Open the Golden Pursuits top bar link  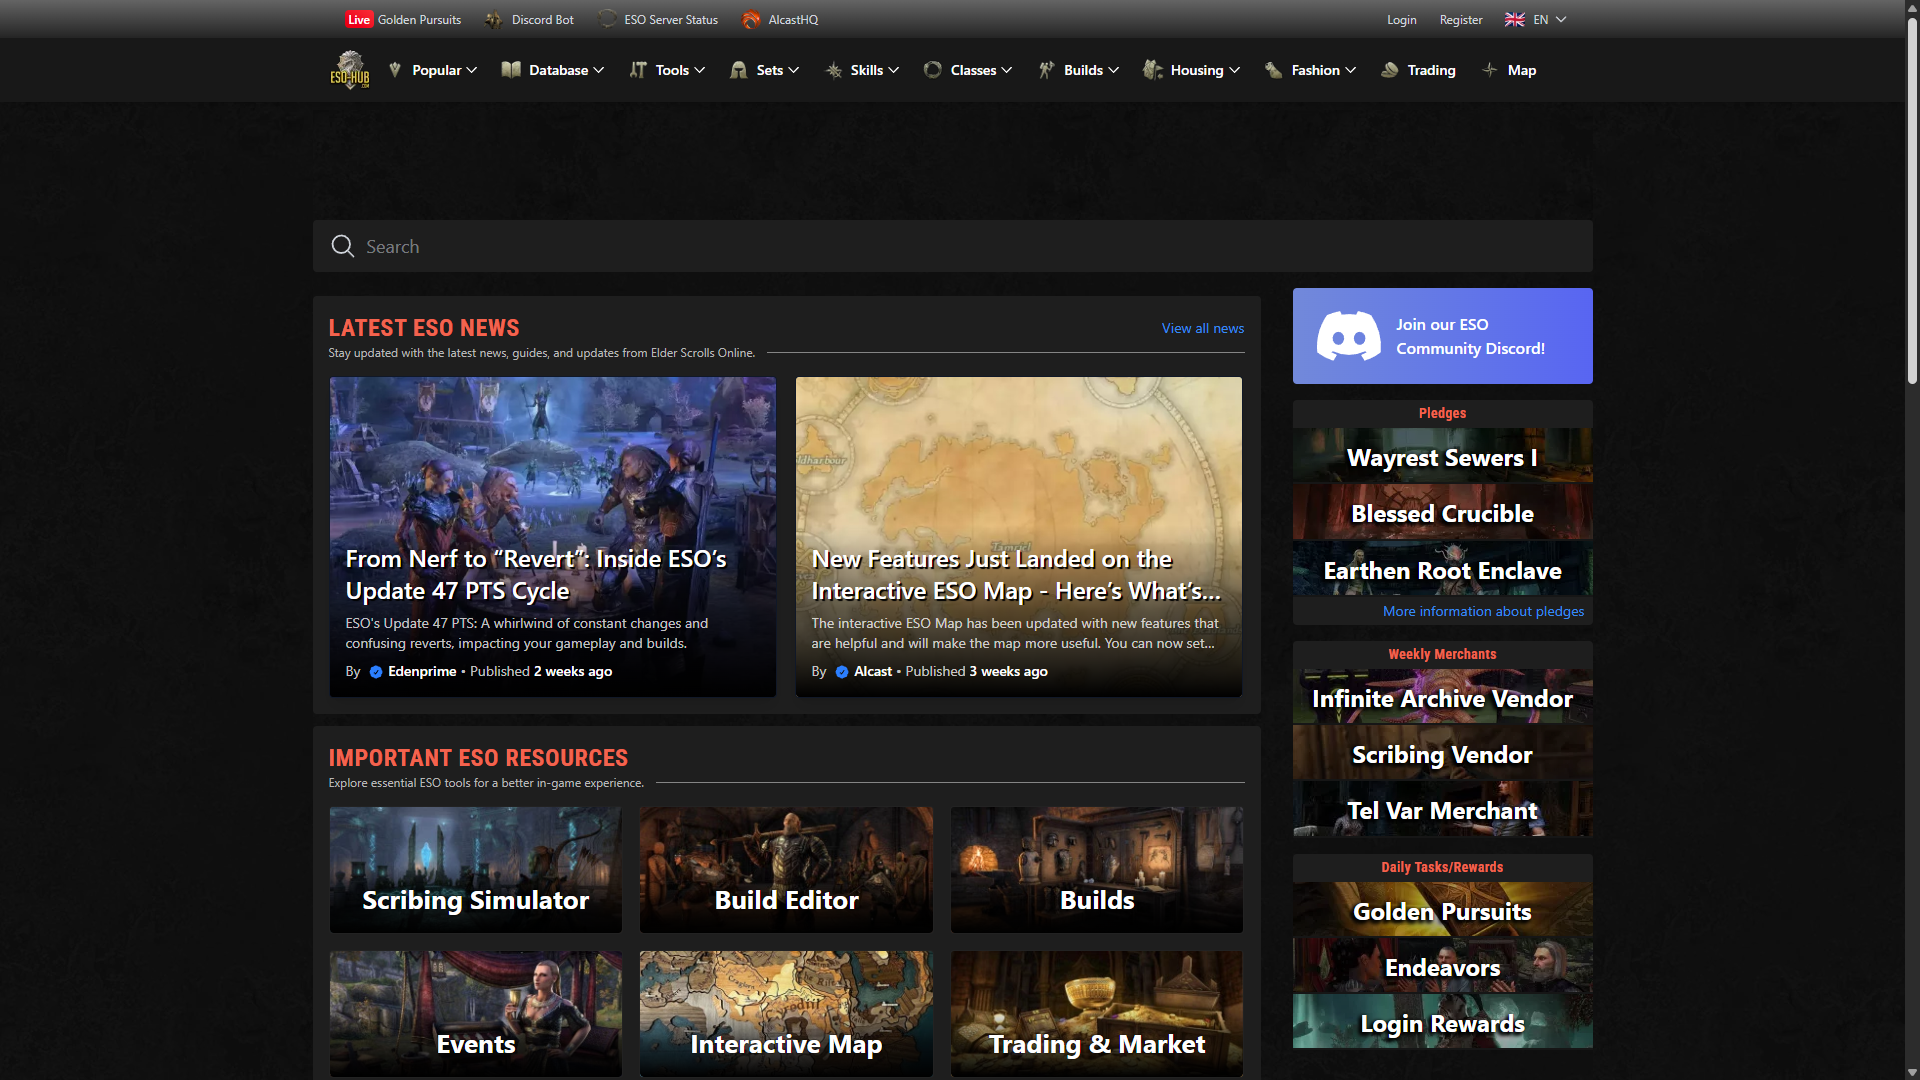(419, 20)
